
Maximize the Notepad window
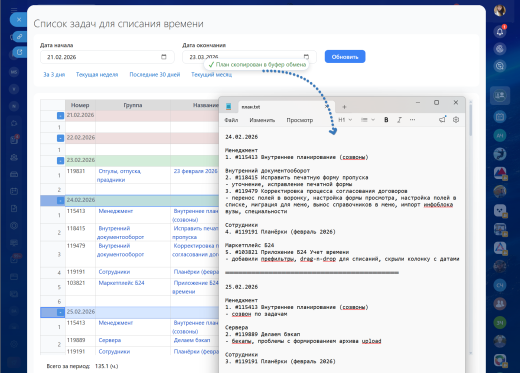tap(436, 103)
